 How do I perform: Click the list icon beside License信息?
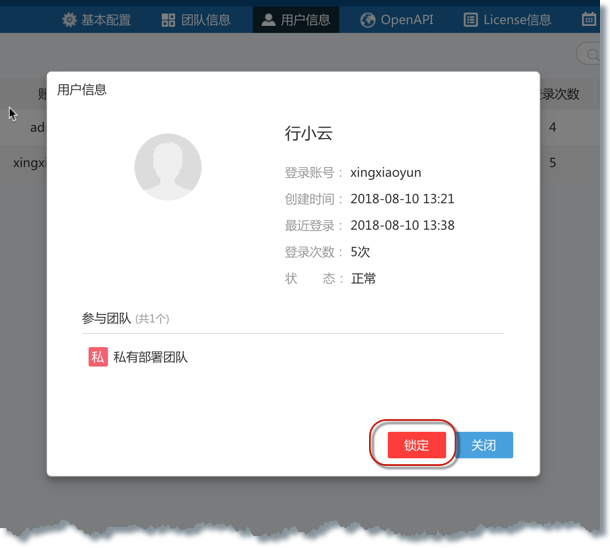tap(470, 20)
